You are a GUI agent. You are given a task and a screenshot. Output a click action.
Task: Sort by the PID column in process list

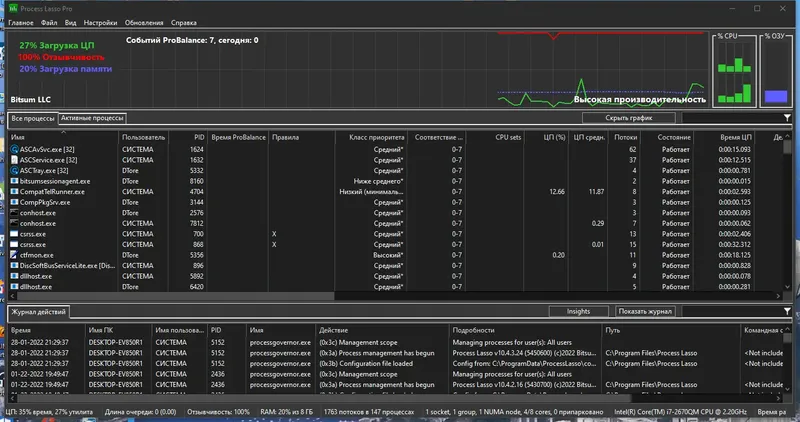188,137
